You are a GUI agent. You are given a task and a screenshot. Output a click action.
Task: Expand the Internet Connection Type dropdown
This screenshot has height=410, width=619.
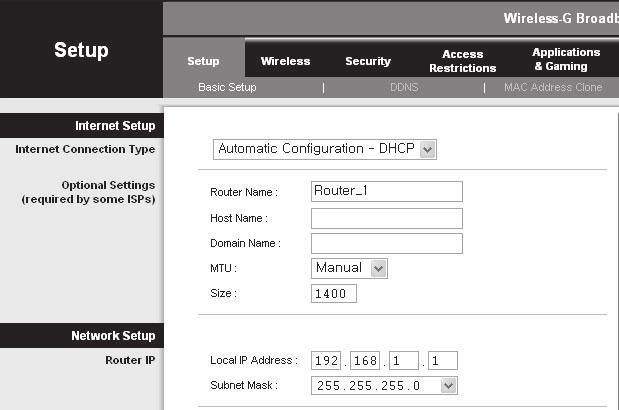coord(325,149)
